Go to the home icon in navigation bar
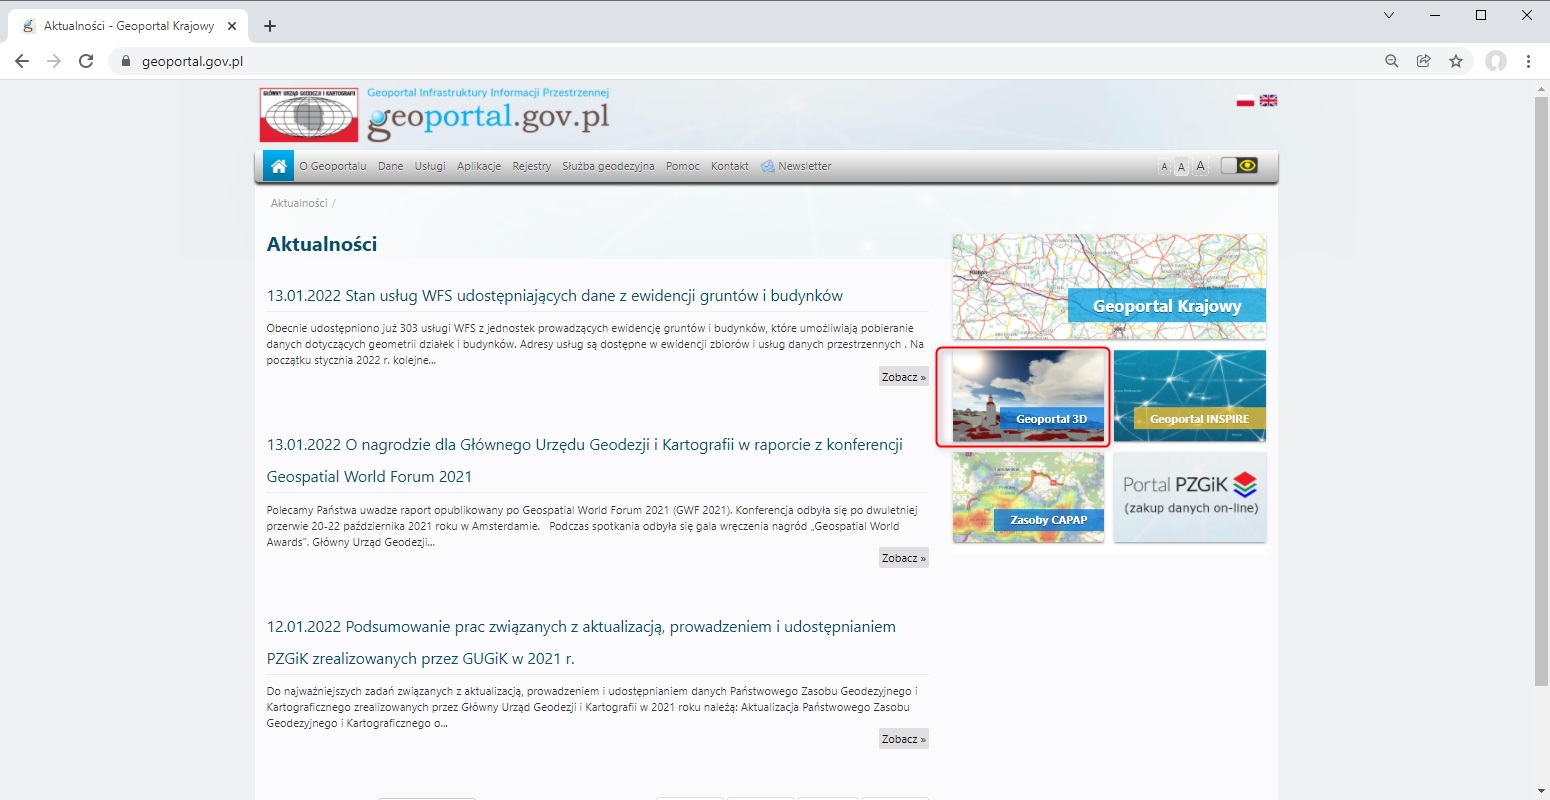The image size is (1550, 800). tap(278, 166)
